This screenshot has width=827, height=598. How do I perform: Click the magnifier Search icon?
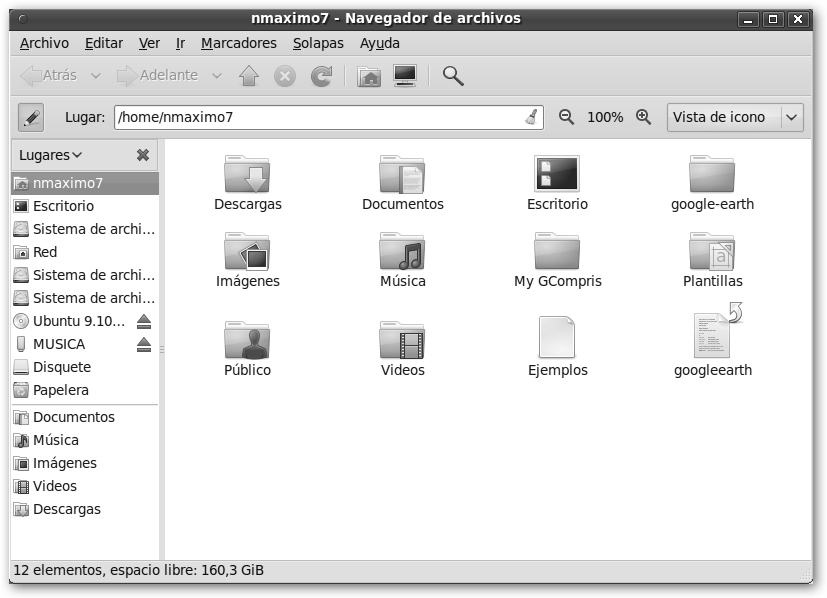[x=453, y=76]
